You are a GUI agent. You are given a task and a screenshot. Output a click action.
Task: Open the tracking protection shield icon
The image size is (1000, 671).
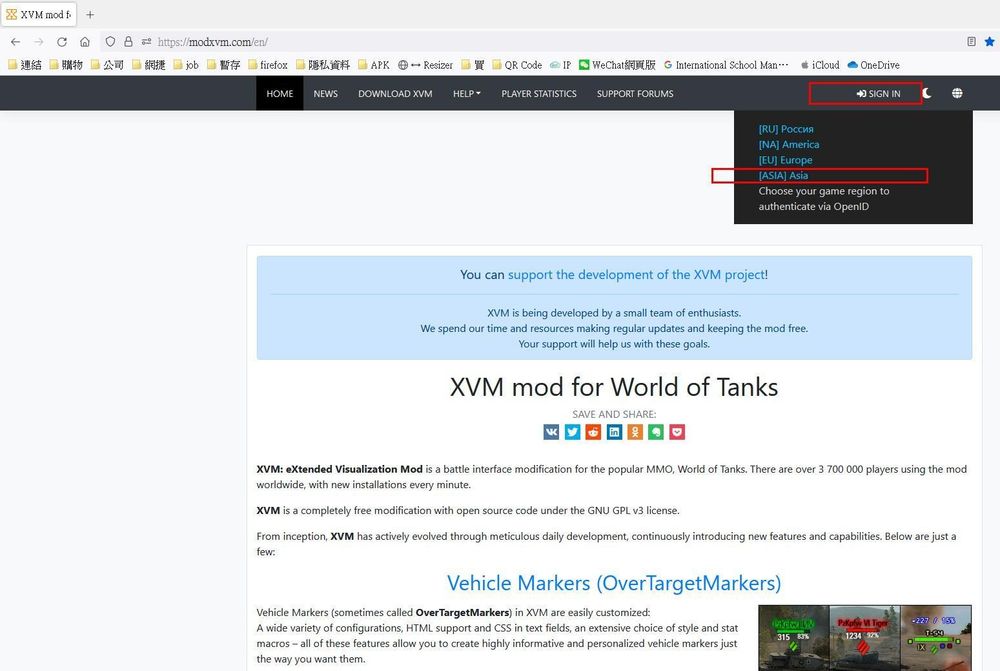click(110, 41)
